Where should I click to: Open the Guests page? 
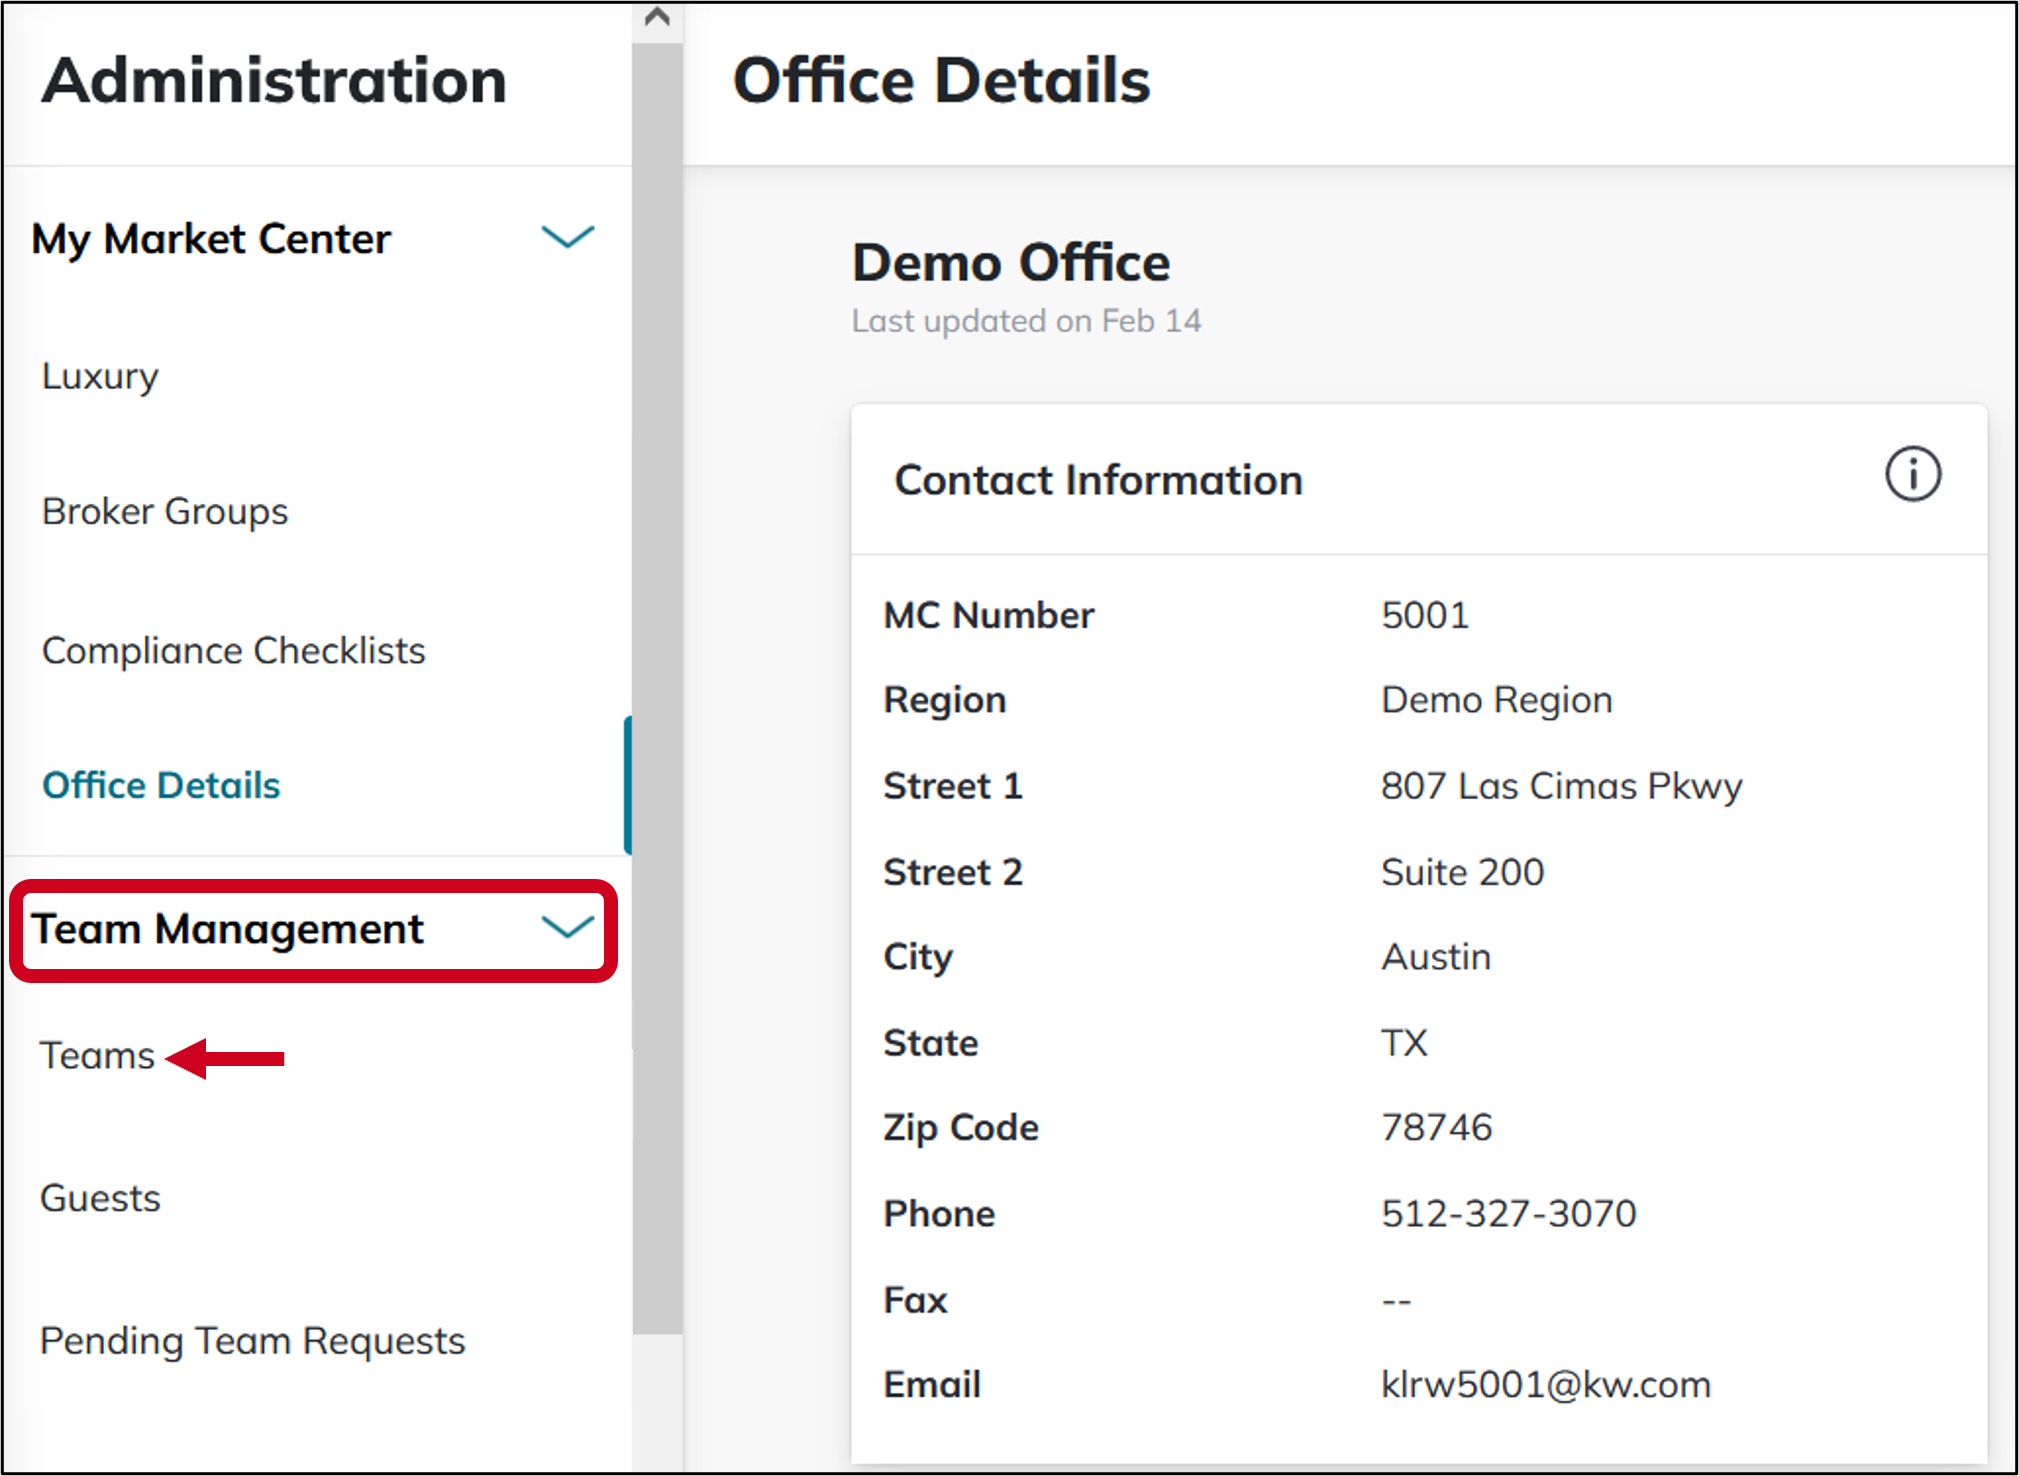[x=99, y=1198]
